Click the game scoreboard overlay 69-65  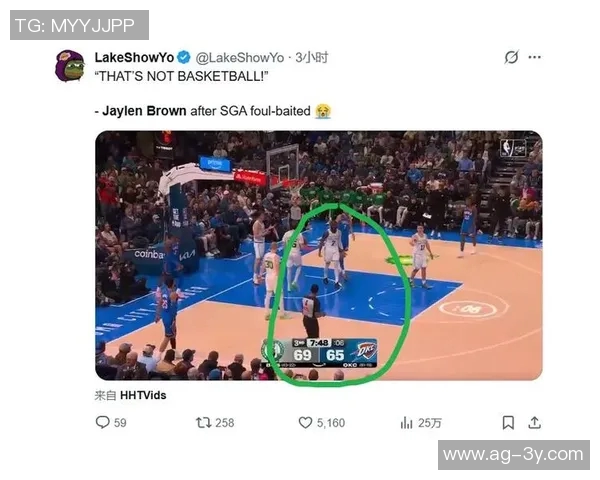click(319, 353)
